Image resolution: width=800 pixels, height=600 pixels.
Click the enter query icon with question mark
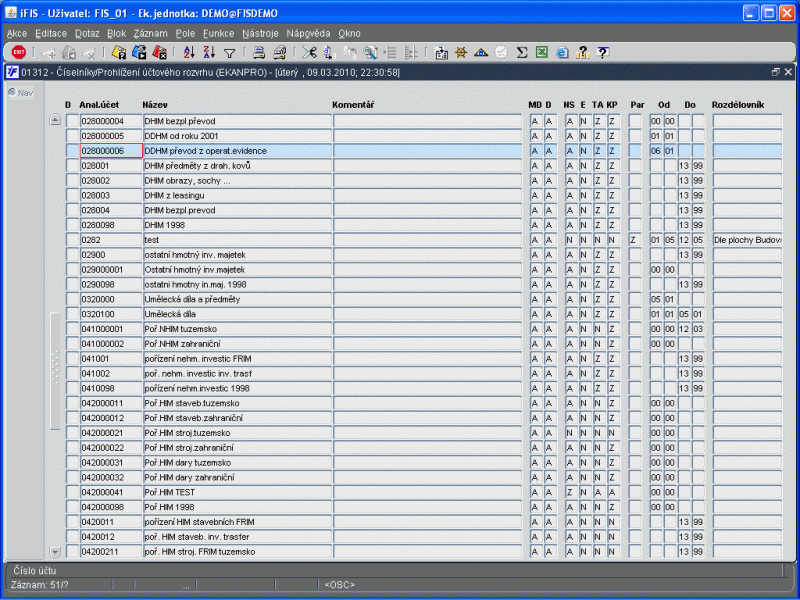119,52
